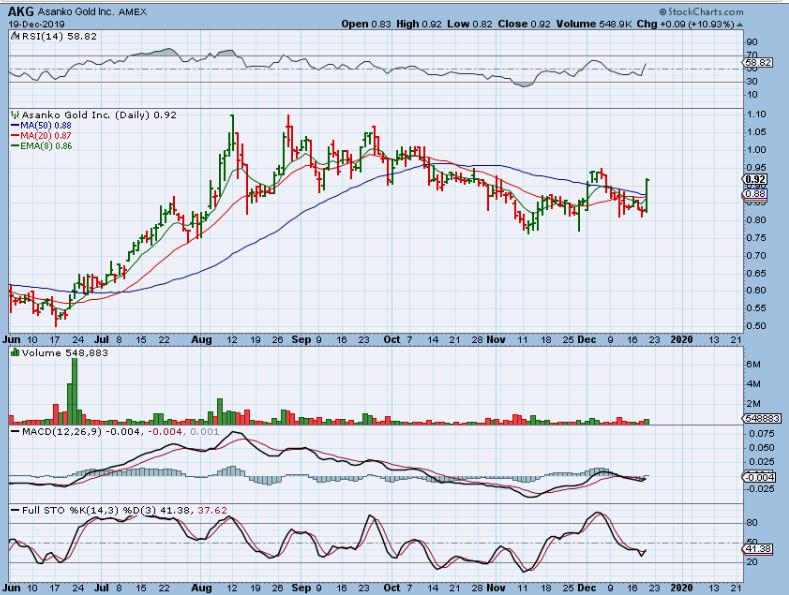Click the Chg +0.09 (+10.93%) value
Viewport: 789px width, 595px height.
[x=685, y=24]
